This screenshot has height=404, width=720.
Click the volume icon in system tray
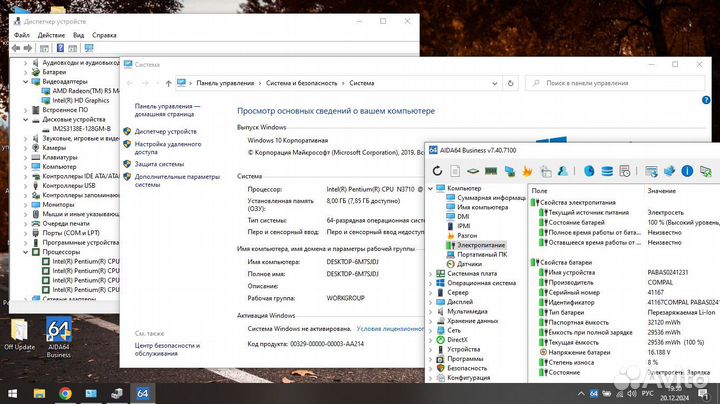(631, 393)
